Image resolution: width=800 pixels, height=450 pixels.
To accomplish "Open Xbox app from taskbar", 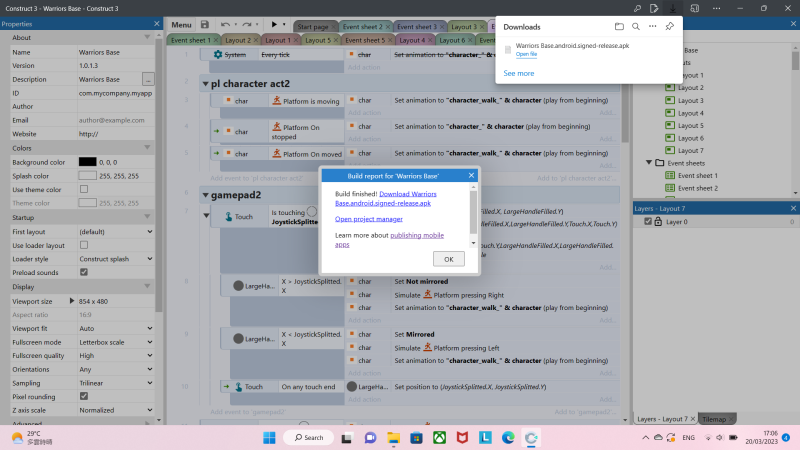I will (439, 438).
